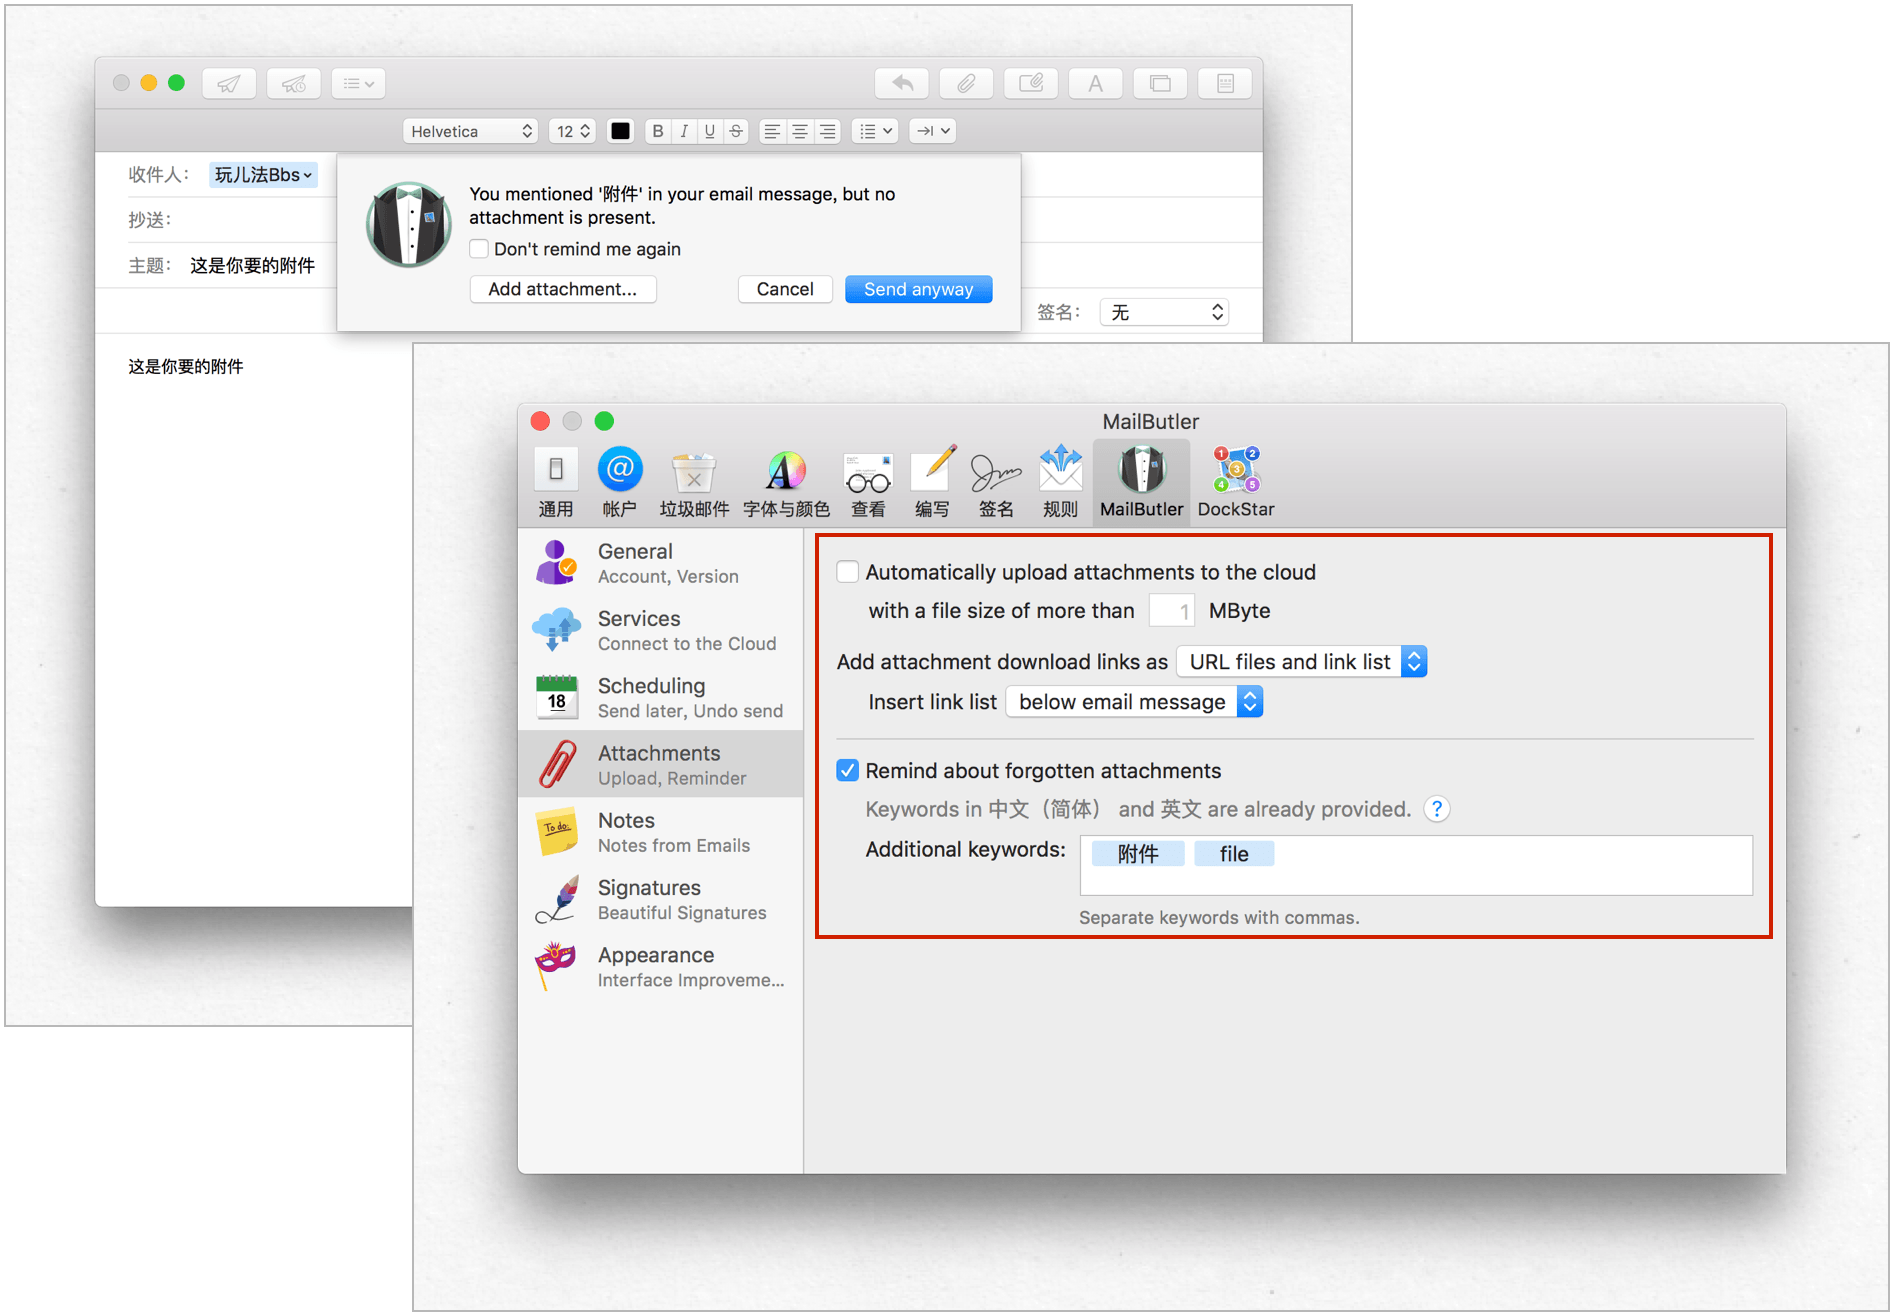Click the font 'A' format icon in compose toolbar
This screenshot has height=1316, width=1894.
(1096, 83)
